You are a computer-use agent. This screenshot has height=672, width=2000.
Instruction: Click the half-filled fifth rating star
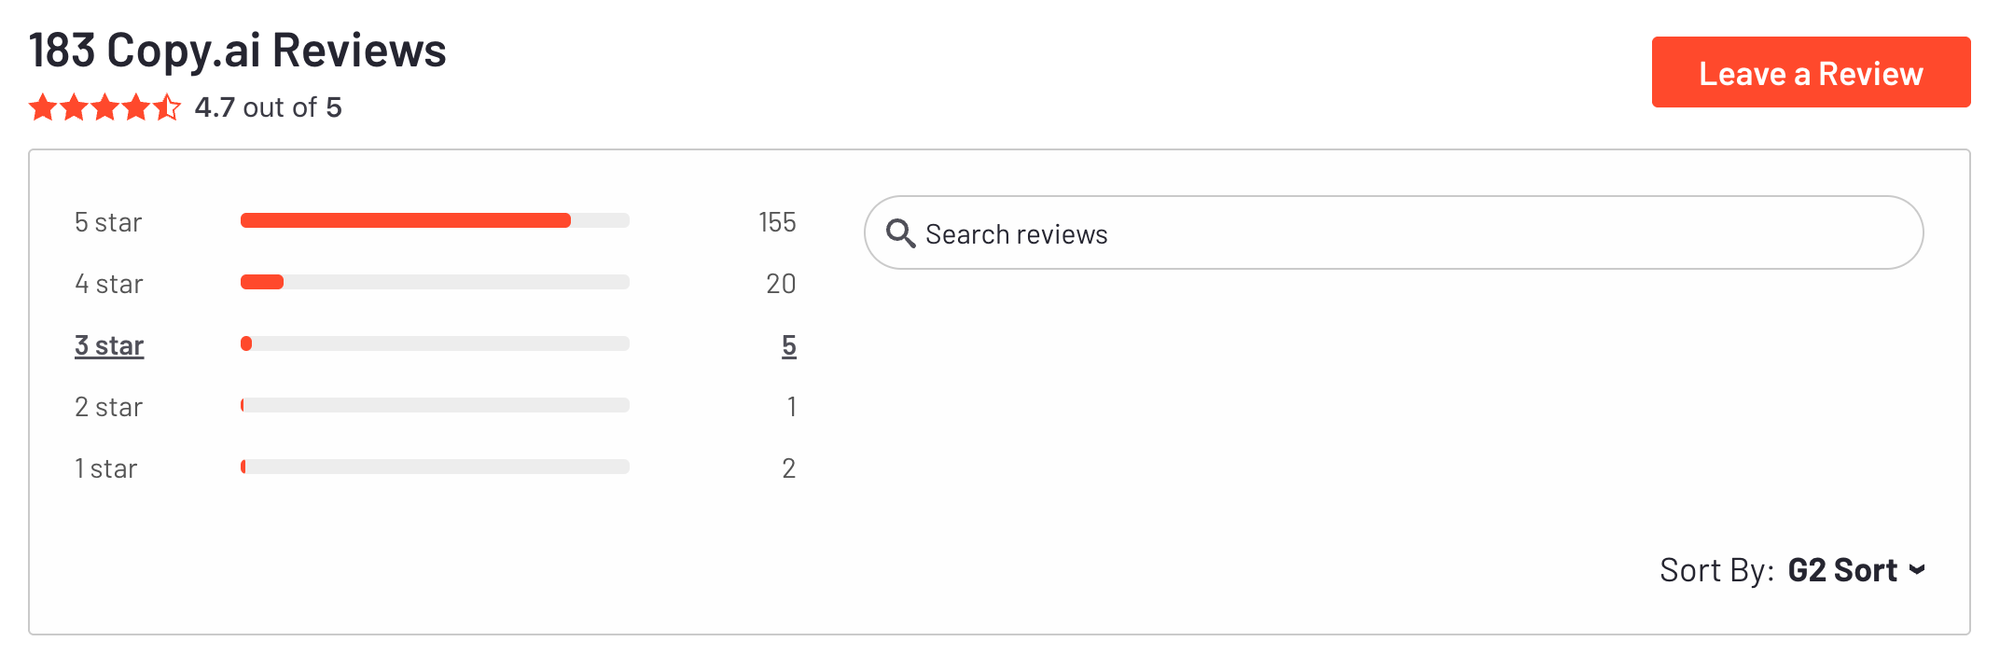coord(167,107)
